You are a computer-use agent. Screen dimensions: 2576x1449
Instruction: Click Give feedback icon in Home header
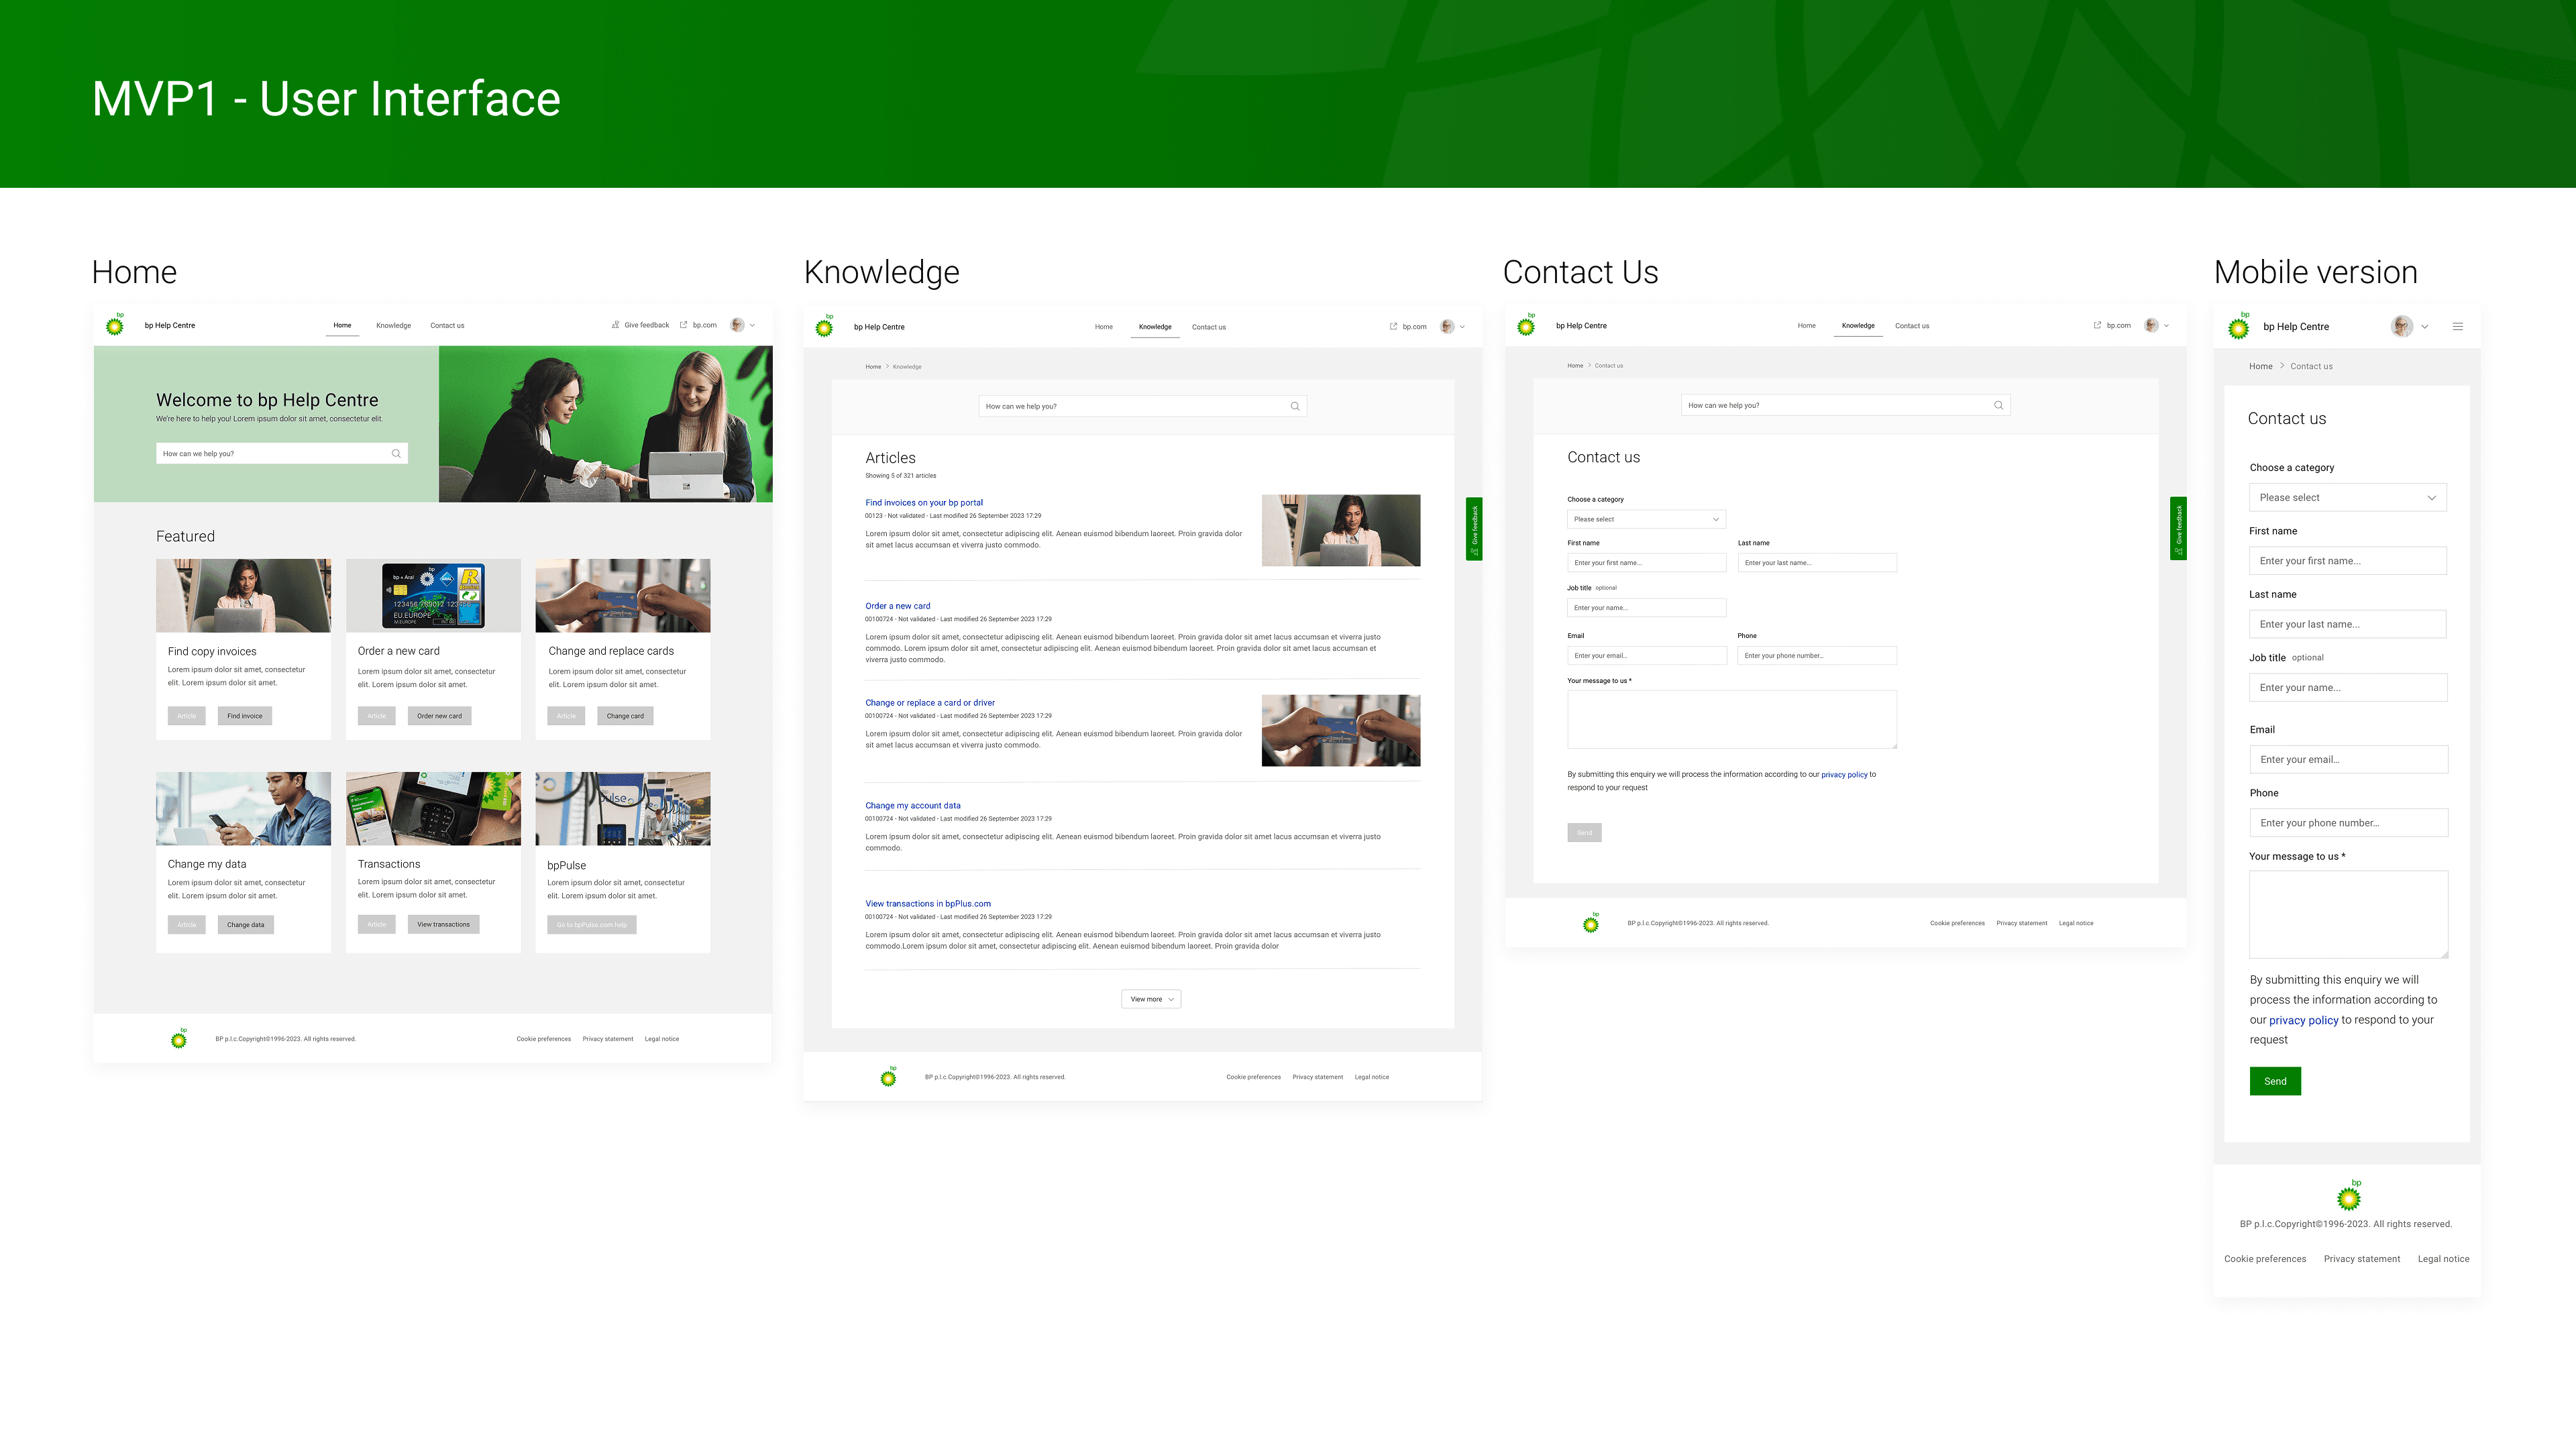(616, 325)
